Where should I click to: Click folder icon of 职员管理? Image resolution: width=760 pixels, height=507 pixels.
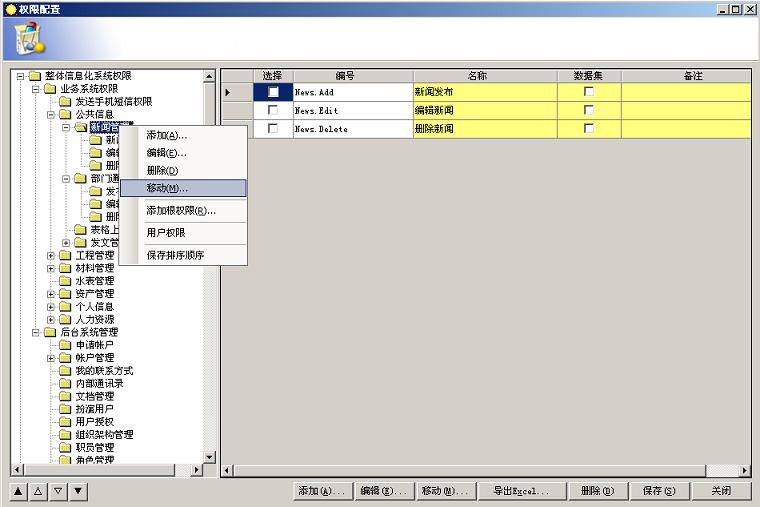click(x=65, y=447)
